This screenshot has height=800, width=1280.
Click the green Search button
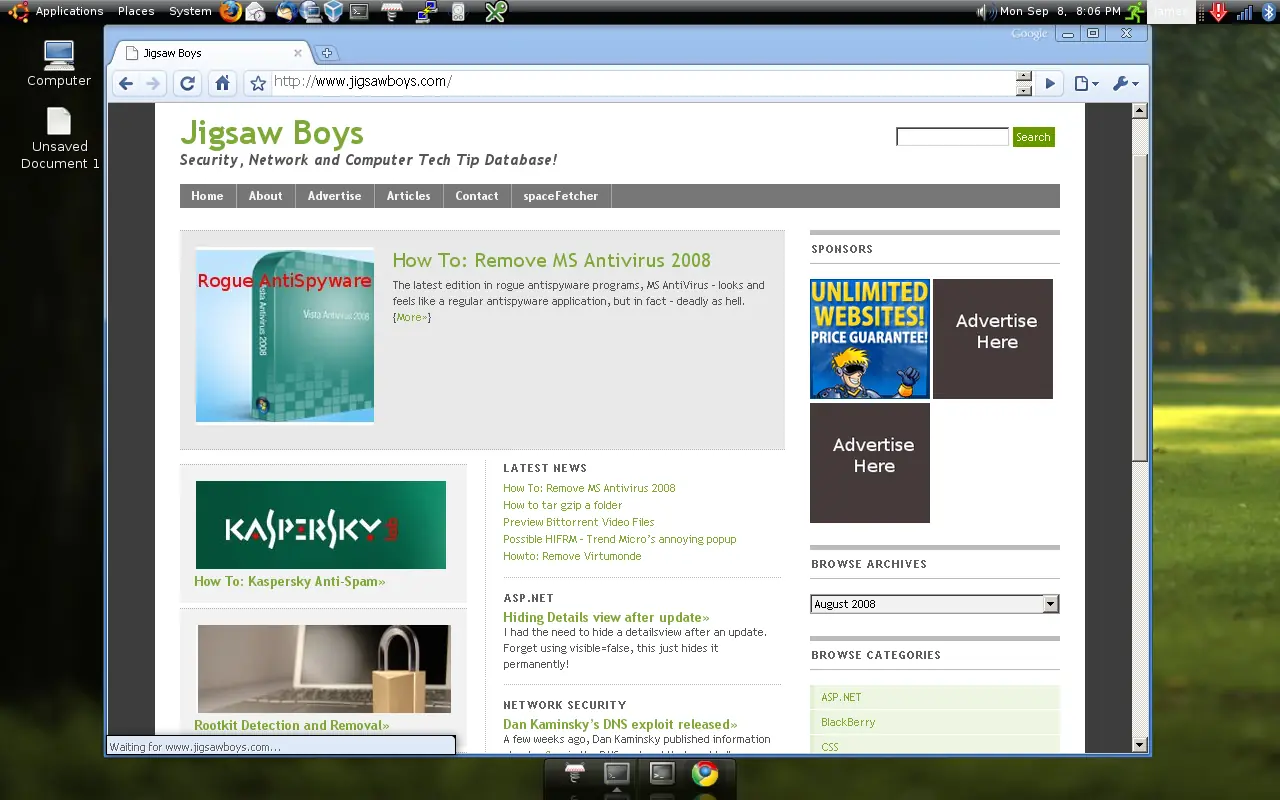(1033, 137)
